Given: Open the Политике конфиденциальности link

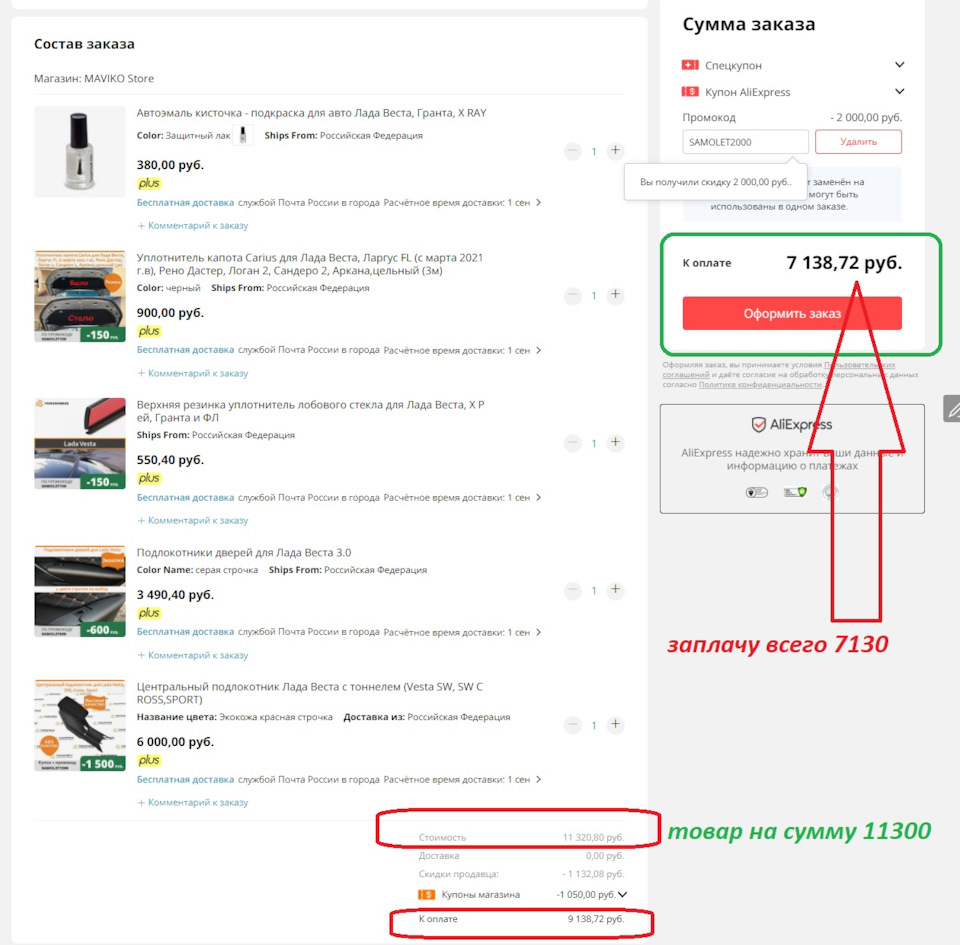Looking at the screenshot, I should point(760,384).
